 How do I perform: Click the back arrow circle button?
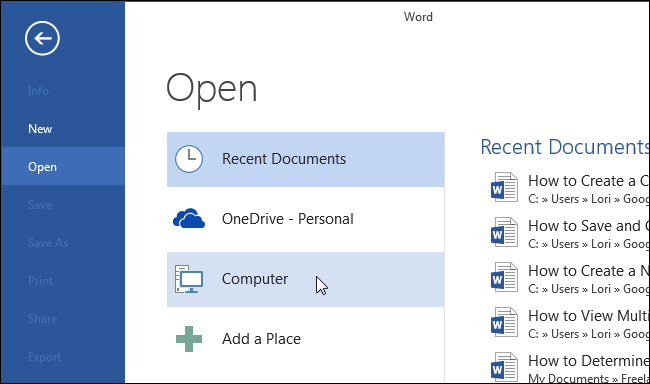(x=42, y=38)
